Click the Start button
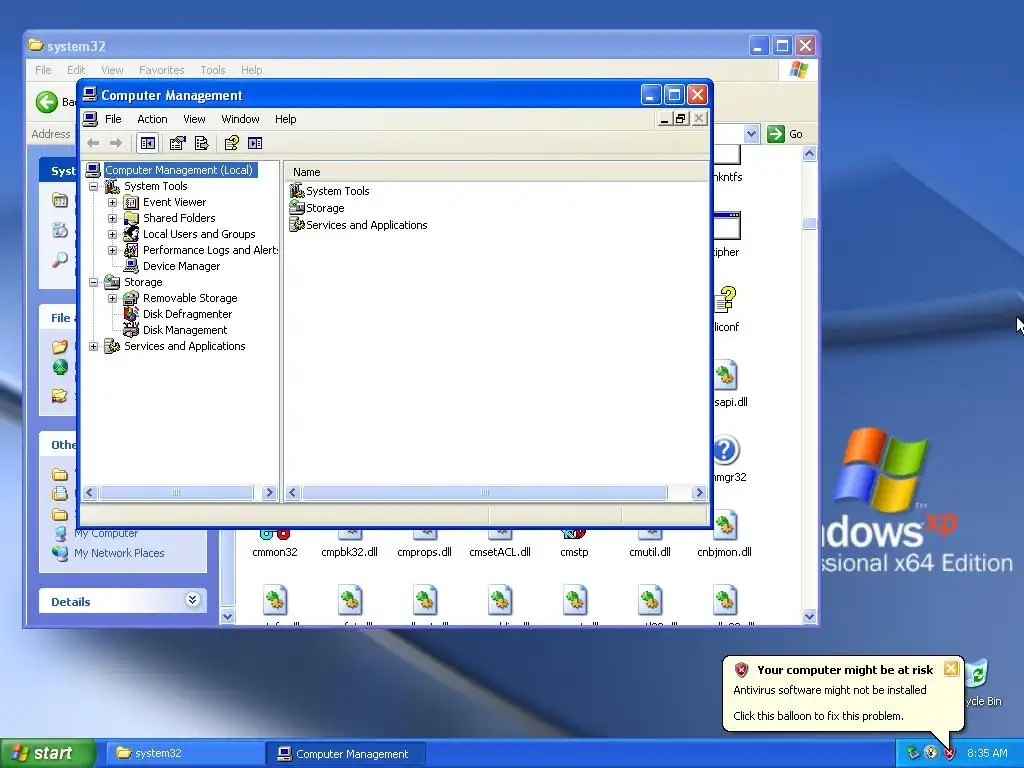Image resolution: width=1024 pixels, height=768 pixels. pos(47,753)
